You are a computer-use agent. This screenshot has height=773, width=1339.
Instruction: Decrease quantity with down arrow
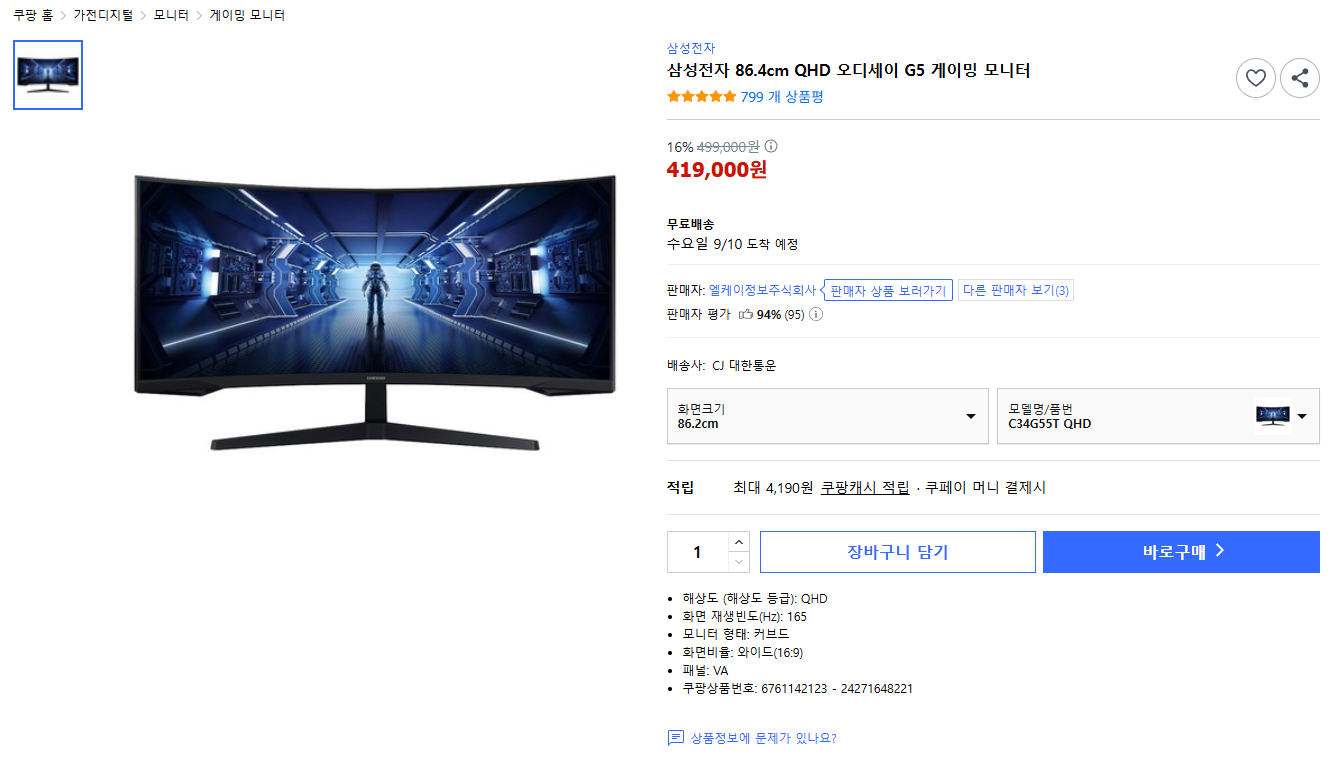coord(738,562)
